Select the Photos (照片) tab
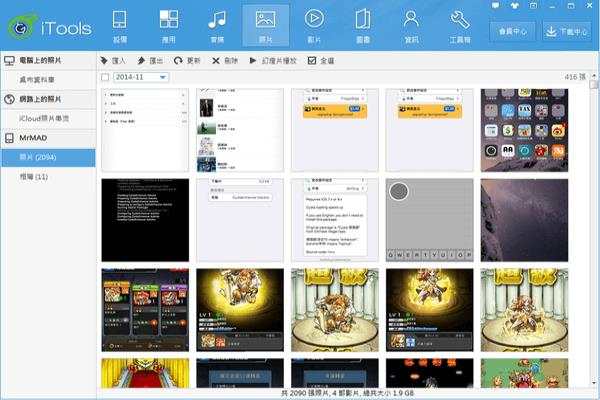Viewport: 600px width, 400px height. [266, 26]
